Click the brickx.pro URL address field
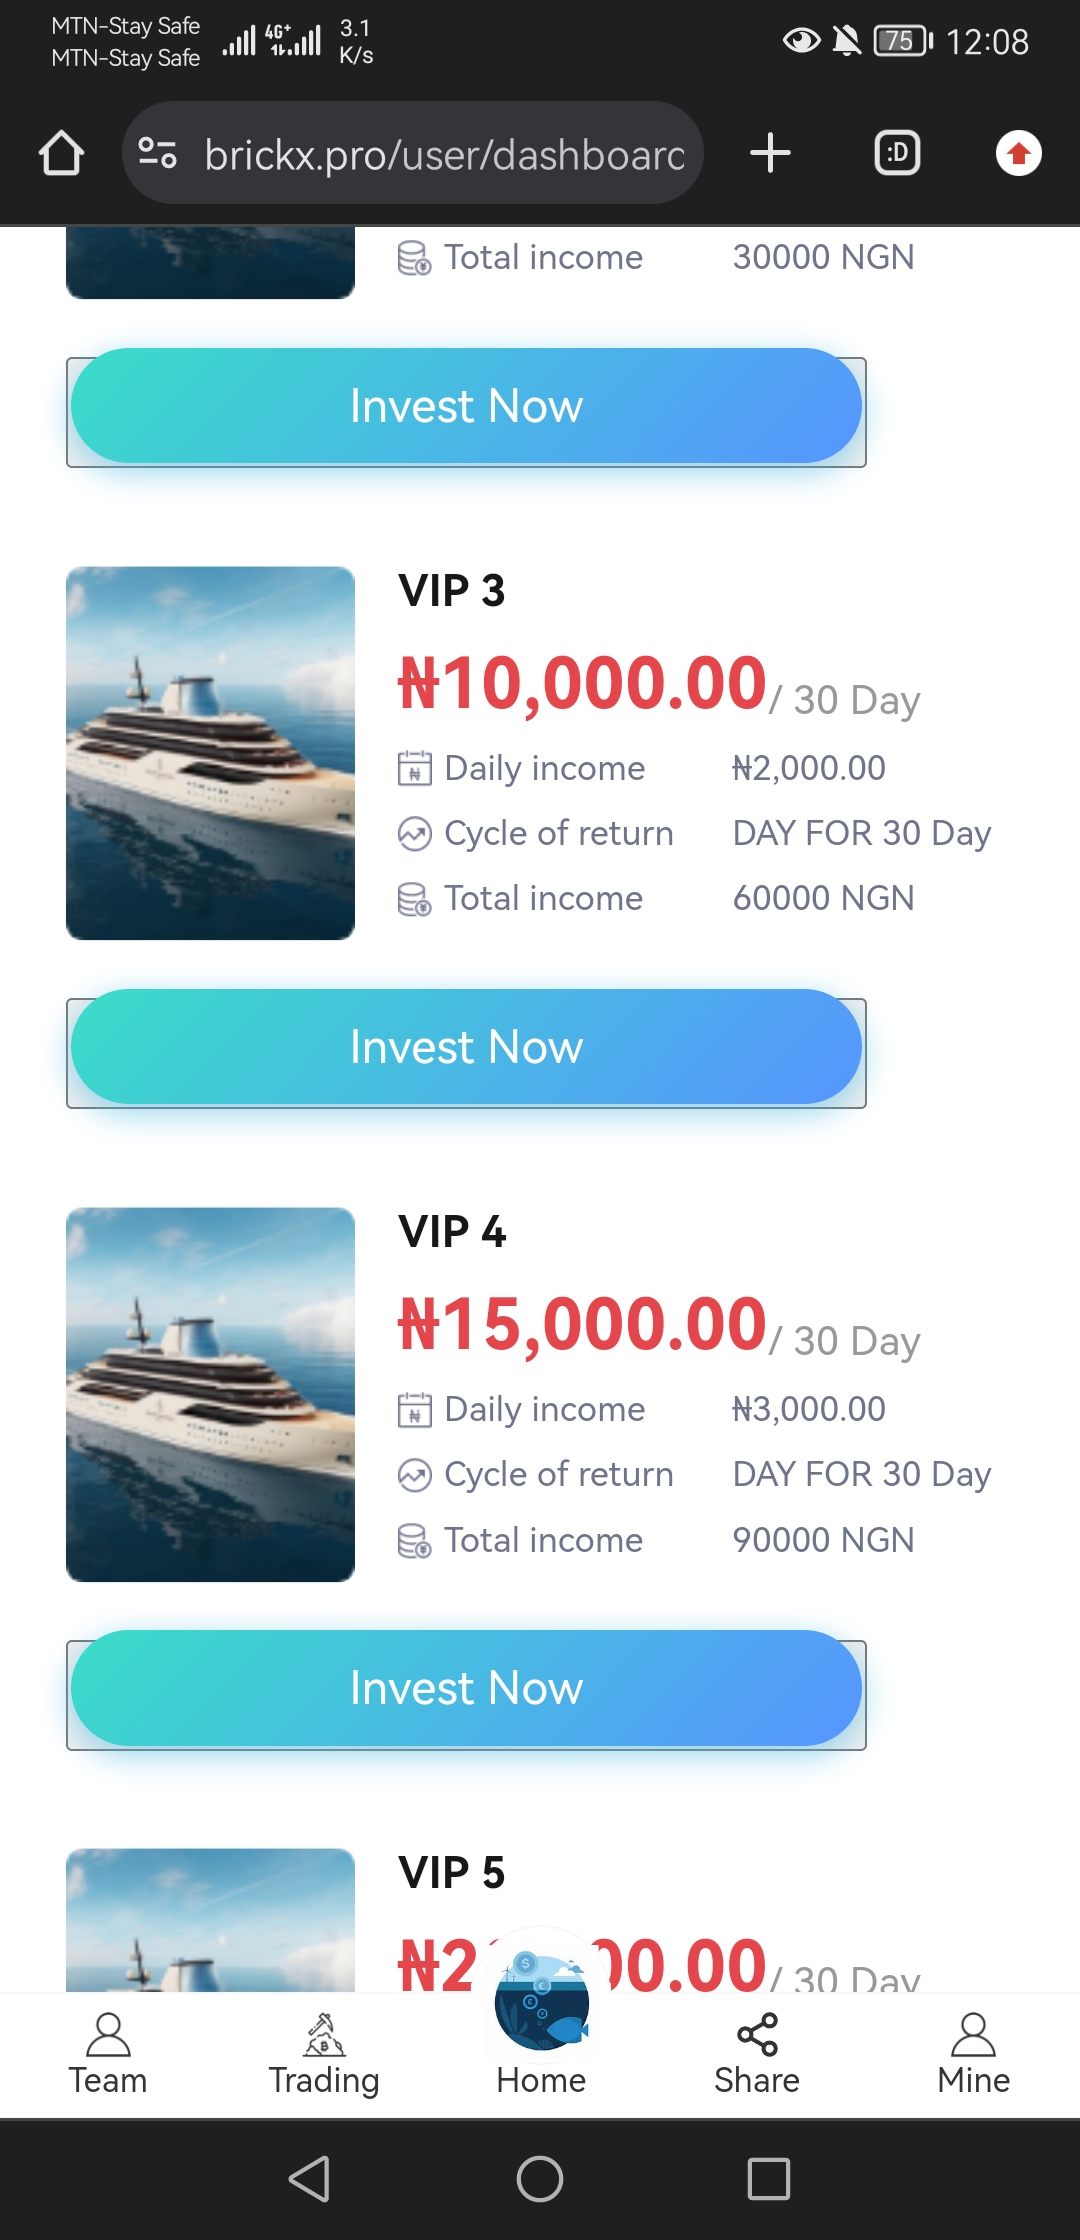The height and width of the screenshot is (2240, 1080). click(444, 154)
